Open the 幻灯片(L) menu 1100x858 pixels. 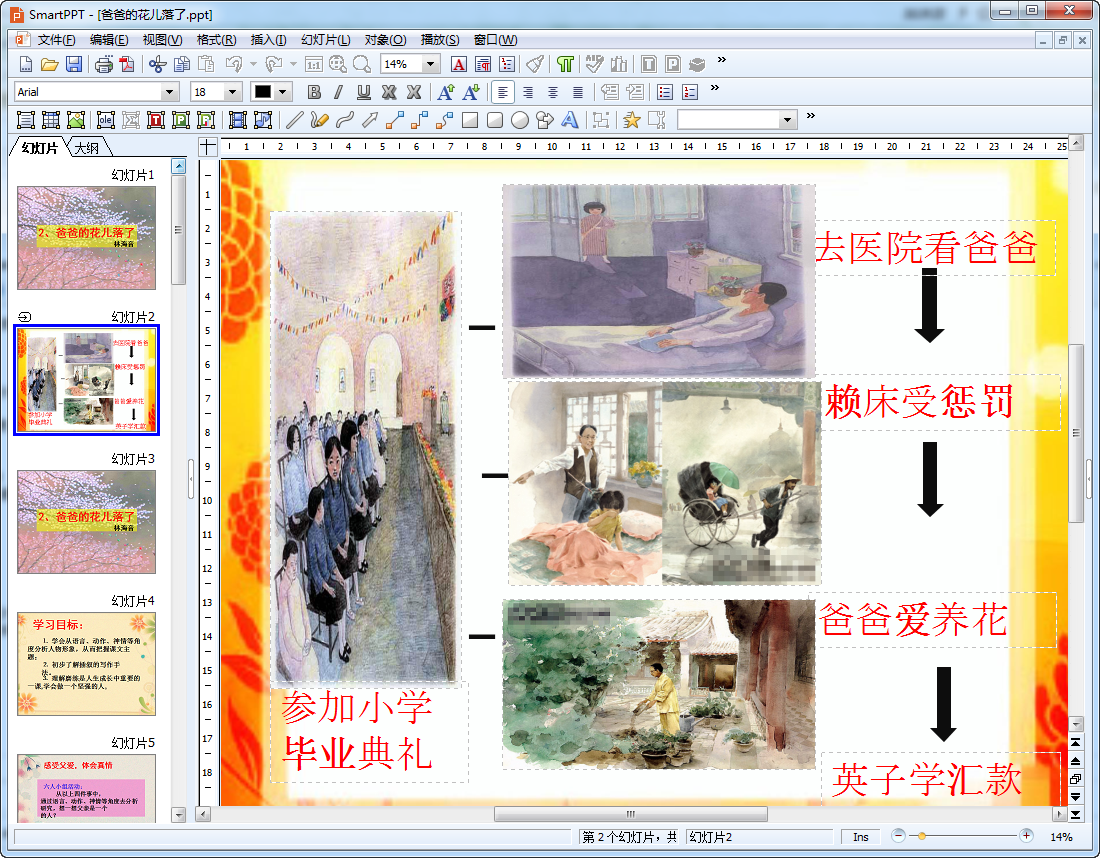click(326, 40)
